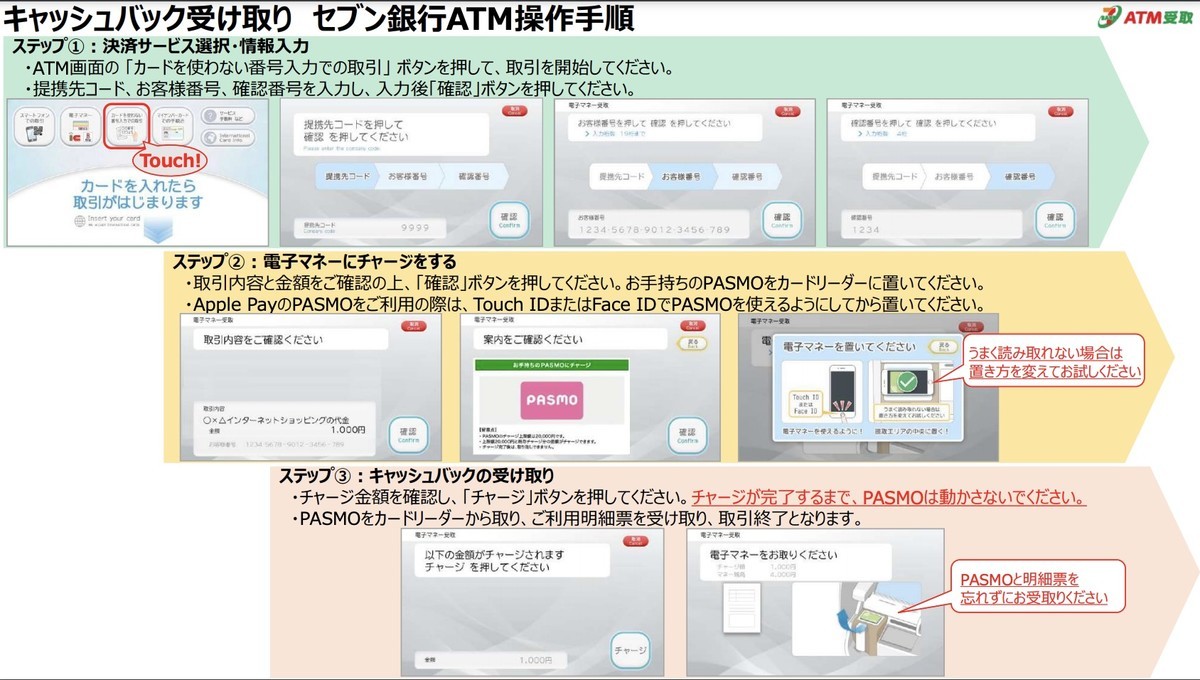The height and width of the screenshot is (680, 1200).
Task: Confirm on the 確認番号を押して screen
Action: [x=1055, y=221]
